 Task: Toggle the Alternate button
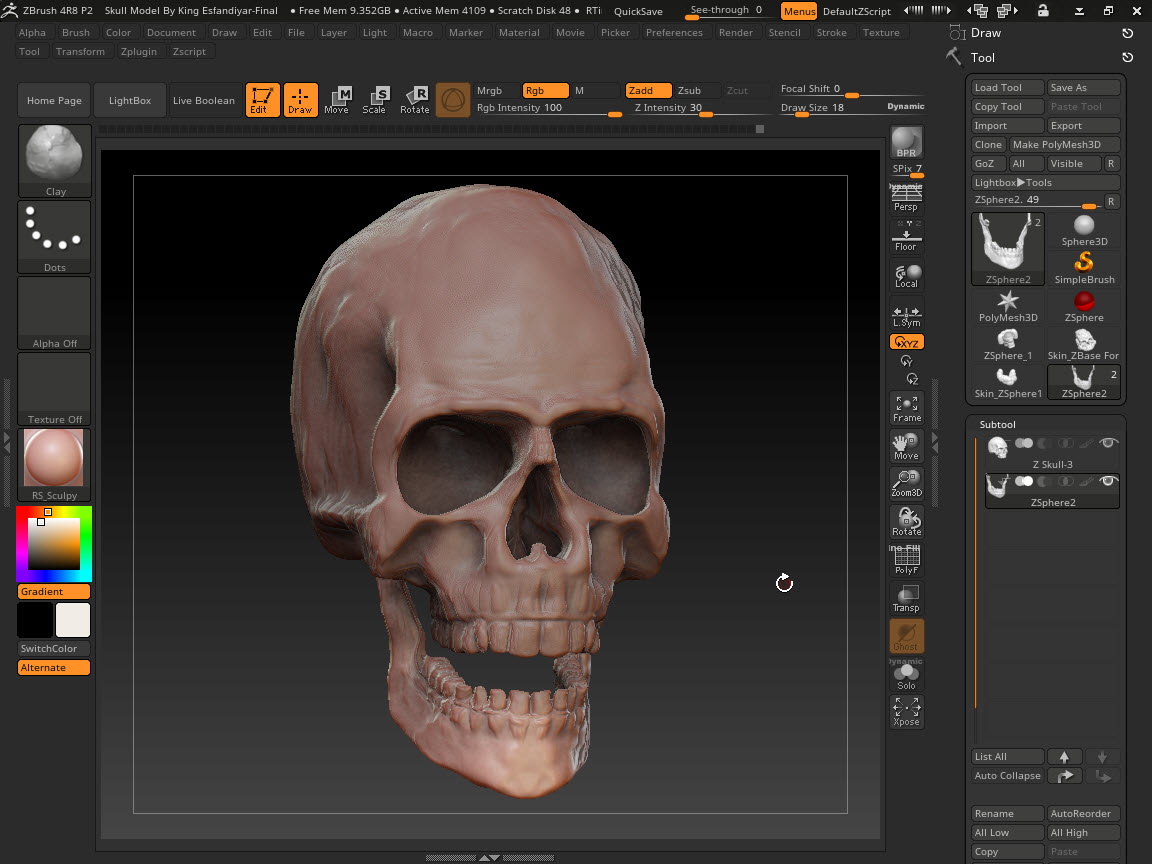pos(54,668)
